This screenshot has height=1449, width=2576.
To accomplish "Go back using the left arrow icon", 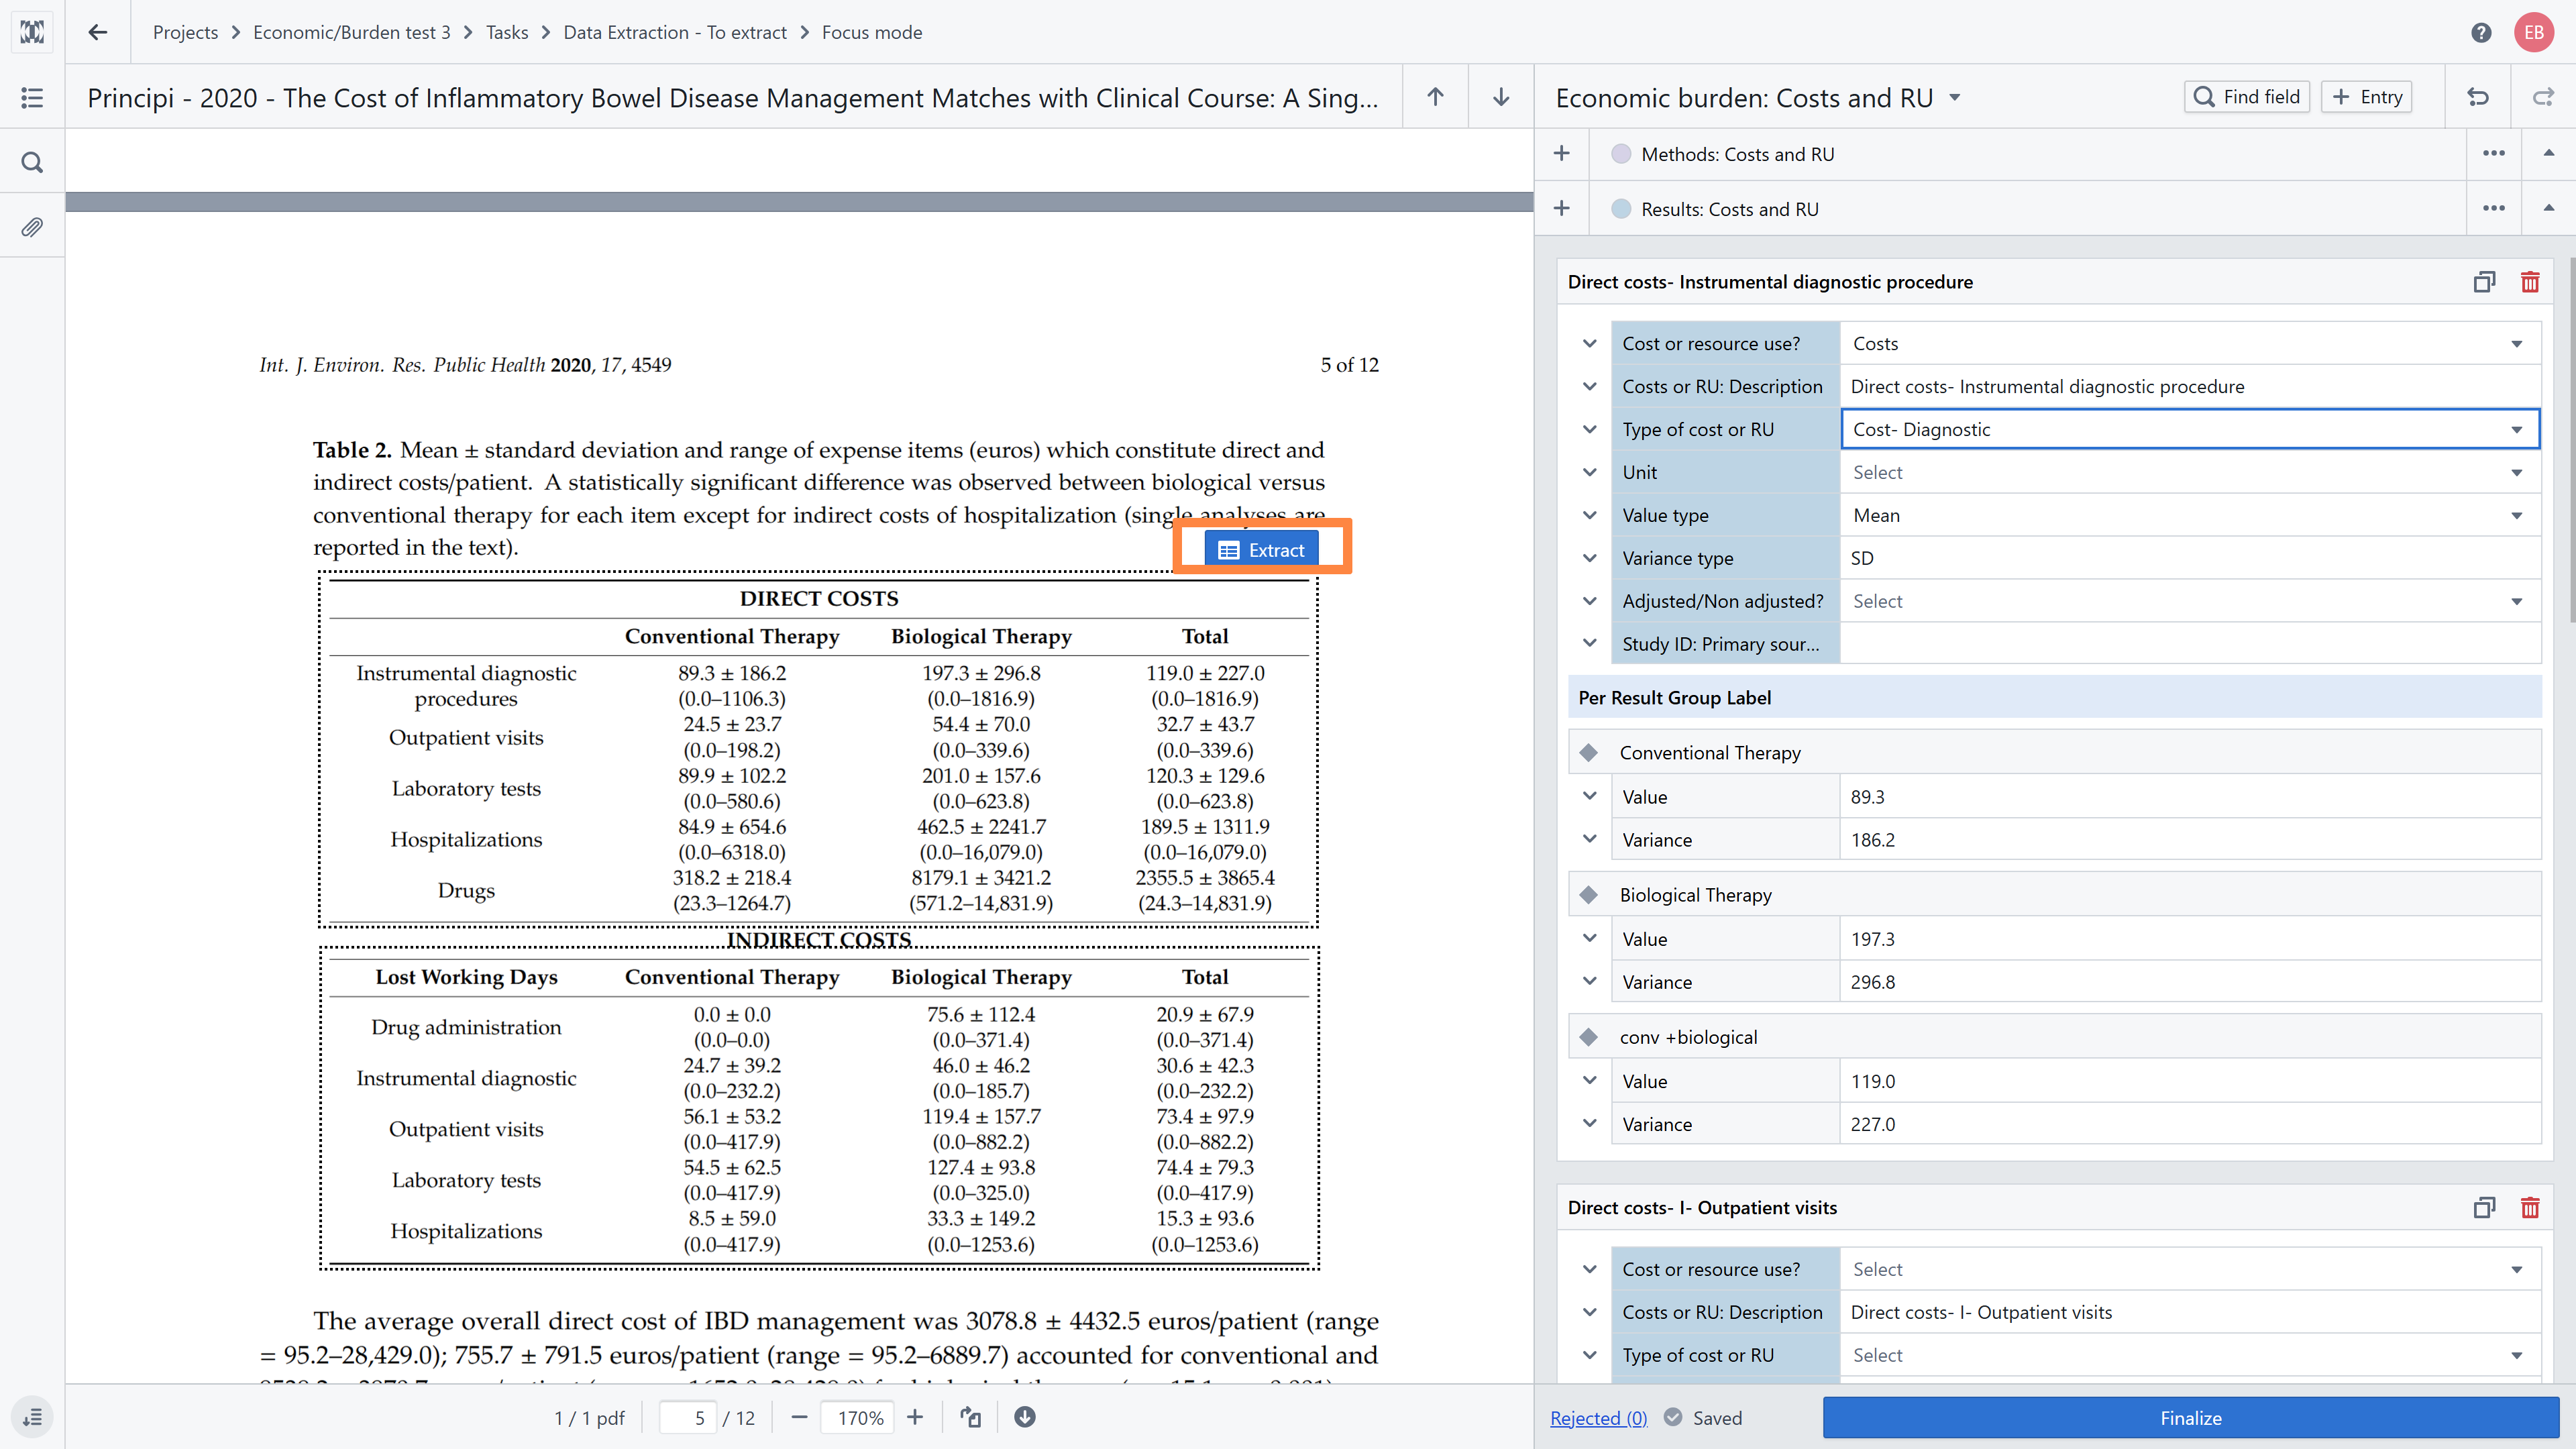I will pyautogui.click(x=97, y=32).
